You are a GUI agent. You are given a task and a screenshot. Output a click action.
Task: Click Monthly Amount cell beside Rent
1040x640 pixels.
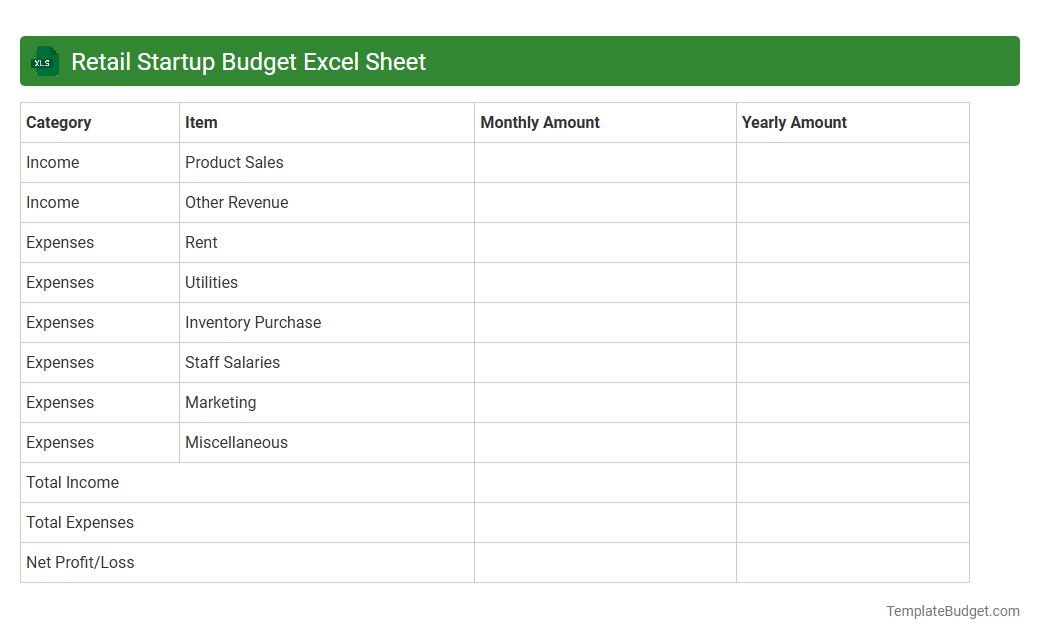point(605,242)
